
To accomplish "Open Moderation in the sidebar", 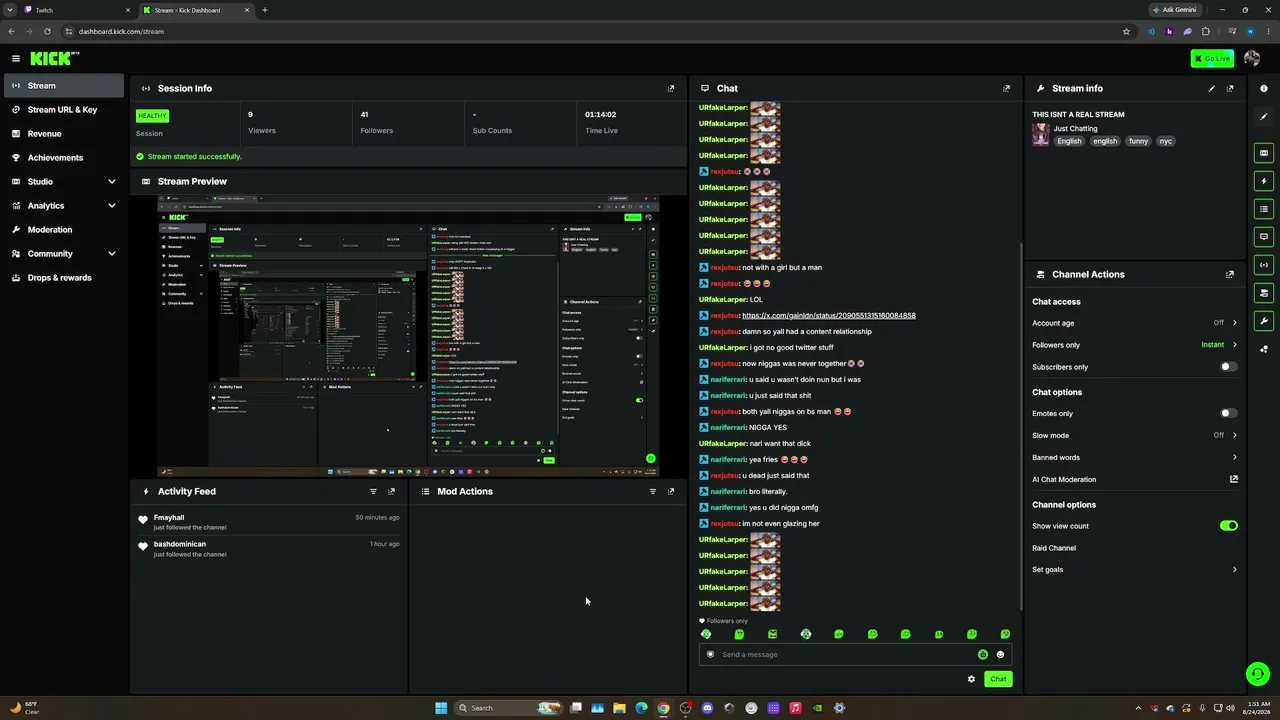I will pos(64,230).
